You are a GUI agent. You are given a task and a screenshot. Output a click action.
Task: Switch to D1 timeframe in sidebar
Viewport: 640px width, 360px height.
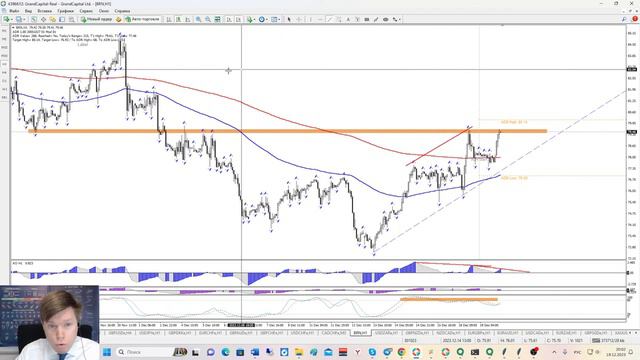pyautogui.click(x=4, y=81)
